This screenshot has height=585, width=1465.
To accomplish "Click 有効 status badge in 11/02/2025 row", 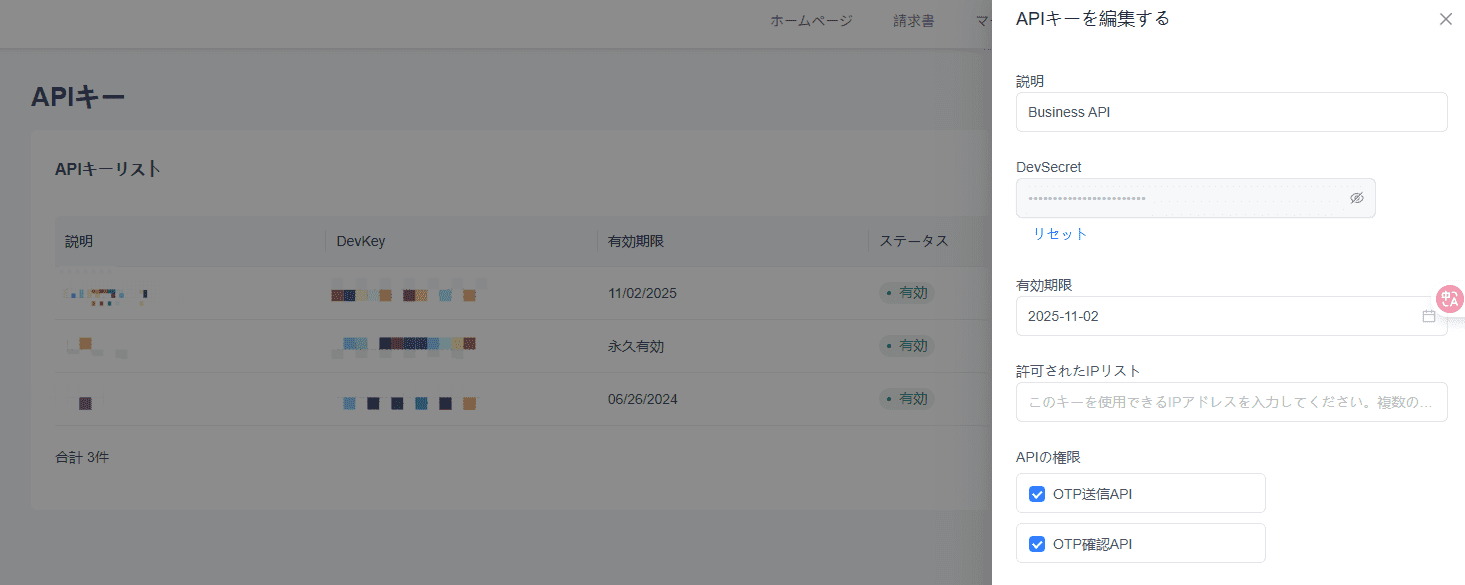I will coord(907,293).
